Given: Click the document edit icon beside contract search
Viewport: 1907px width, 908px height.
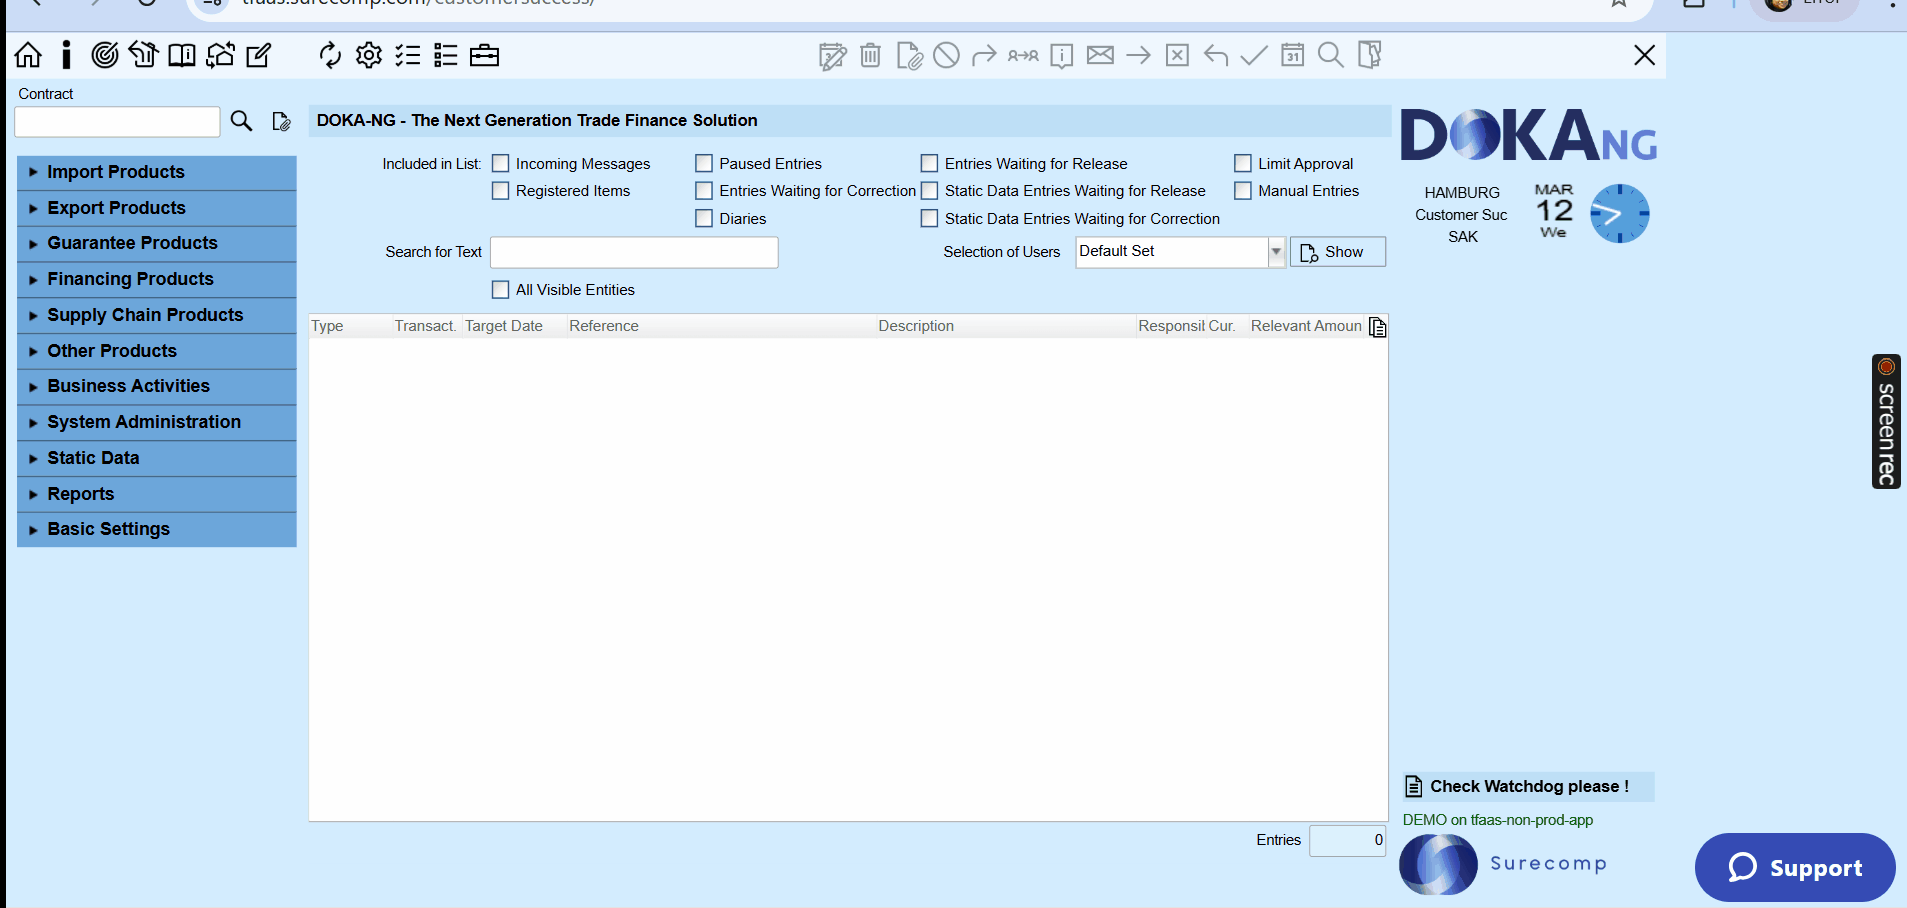Looking at the screenshot, I should [x=281, y=121].
